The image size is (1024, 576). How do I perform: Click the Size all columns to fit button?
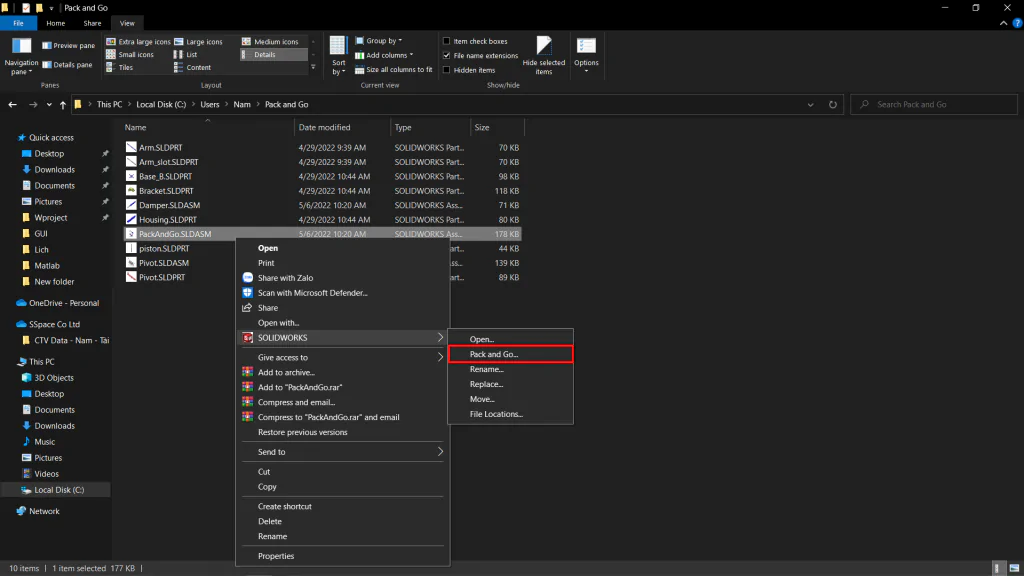[393, 70]
